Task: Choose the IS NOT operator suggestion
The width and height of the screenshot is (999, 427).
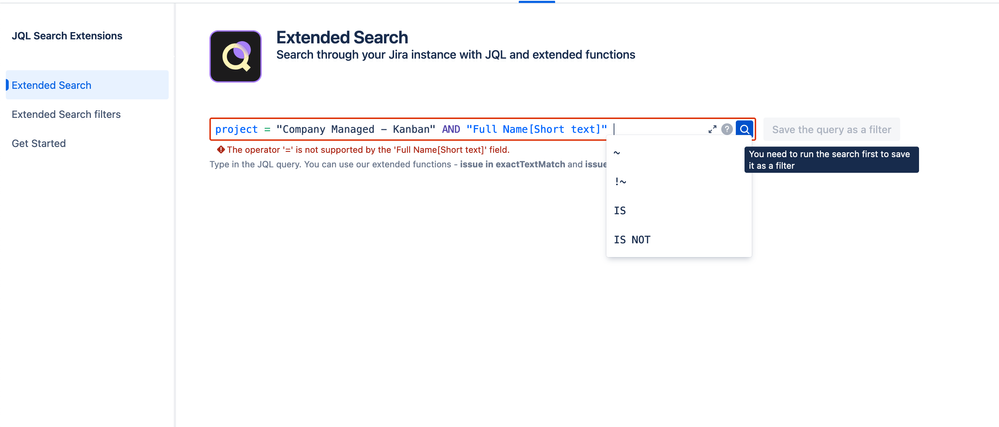Action: click(679, 240)
